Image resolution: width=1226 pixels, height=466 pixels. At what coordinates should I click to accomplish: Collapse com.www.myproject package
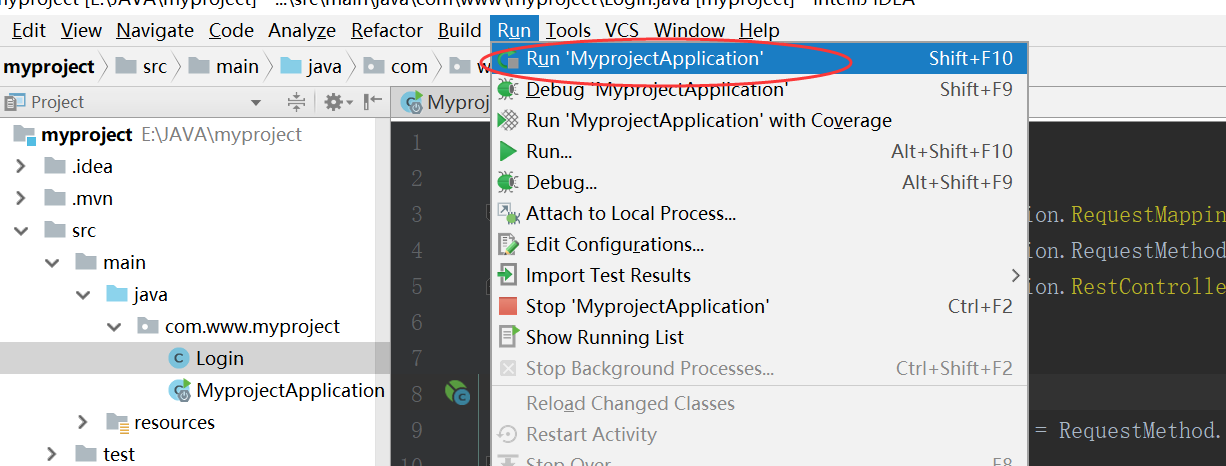pos(116,327)
